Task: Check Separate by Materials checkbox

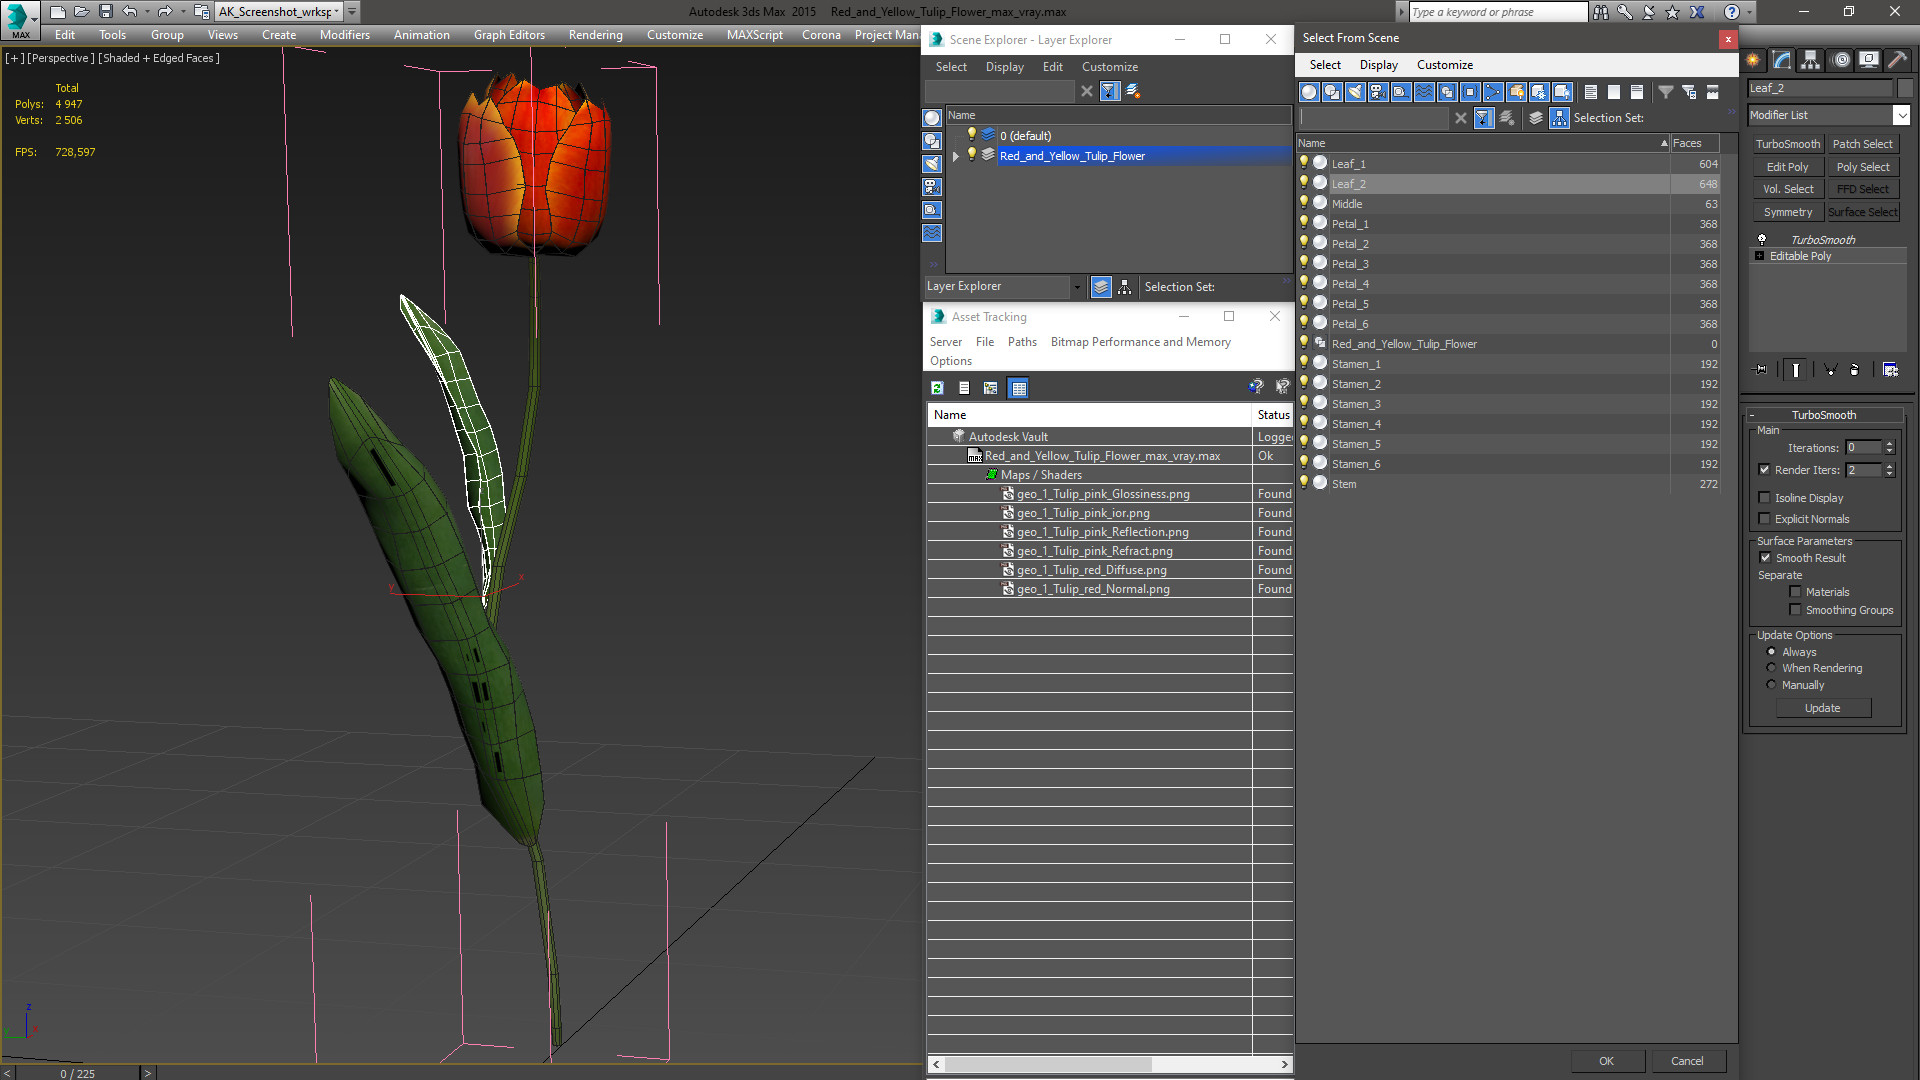Action: [1795, 592]
